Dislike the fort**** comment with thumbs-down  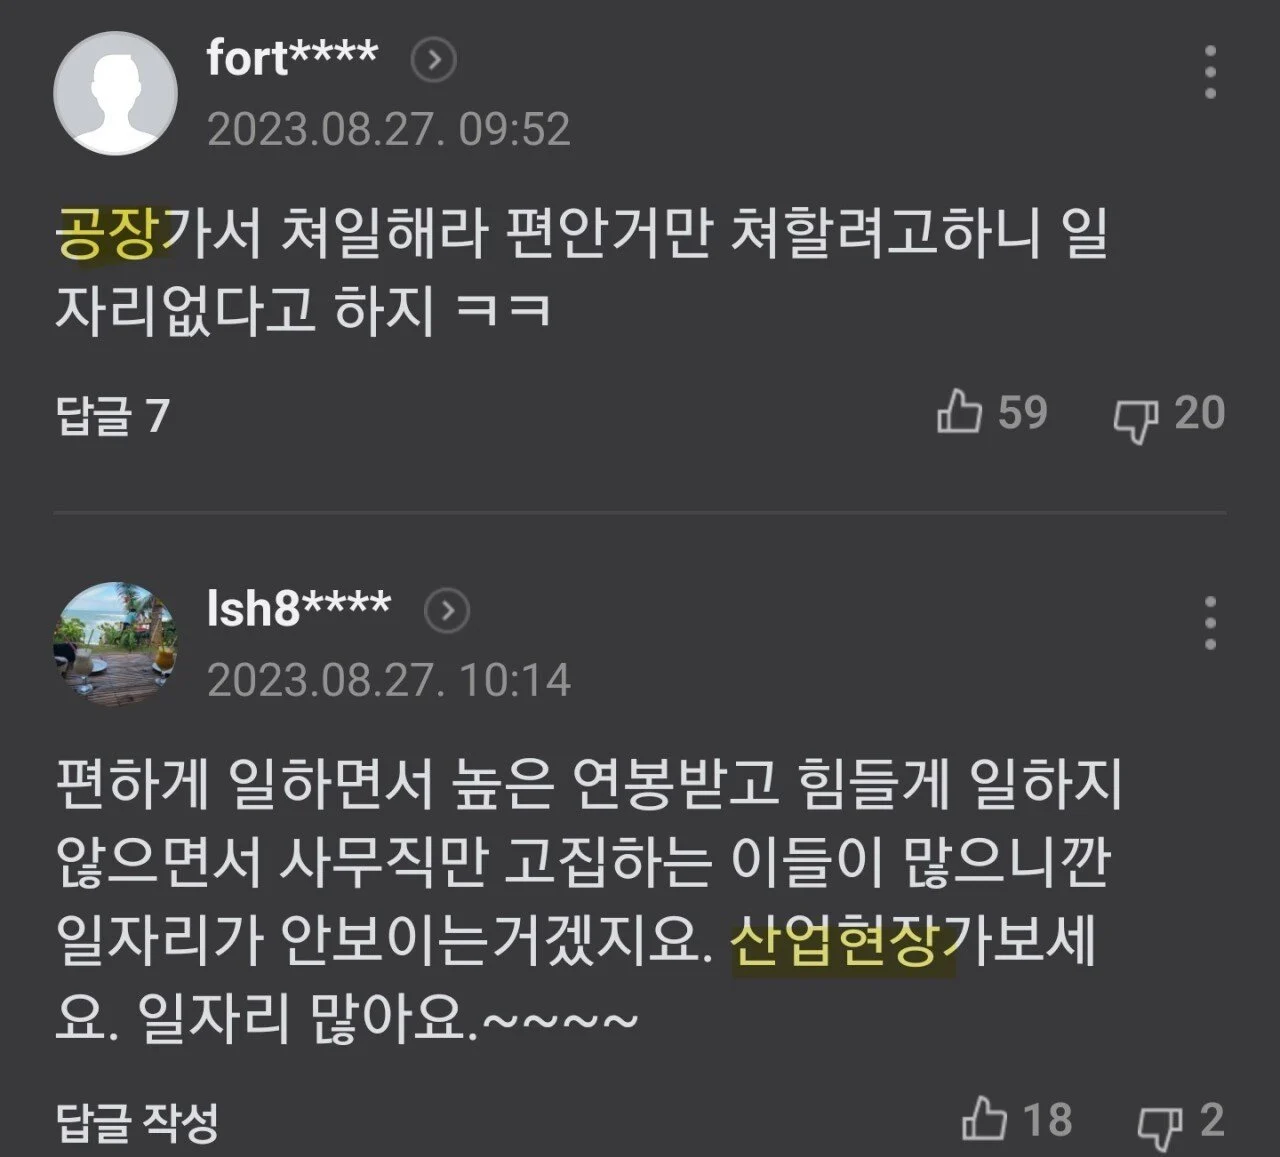[x=1136, y=416]
